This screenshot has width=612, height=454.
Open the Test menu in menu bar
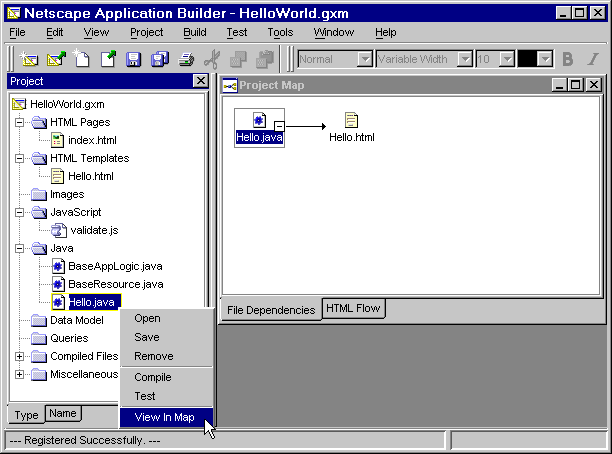click(x=237, y=32)
